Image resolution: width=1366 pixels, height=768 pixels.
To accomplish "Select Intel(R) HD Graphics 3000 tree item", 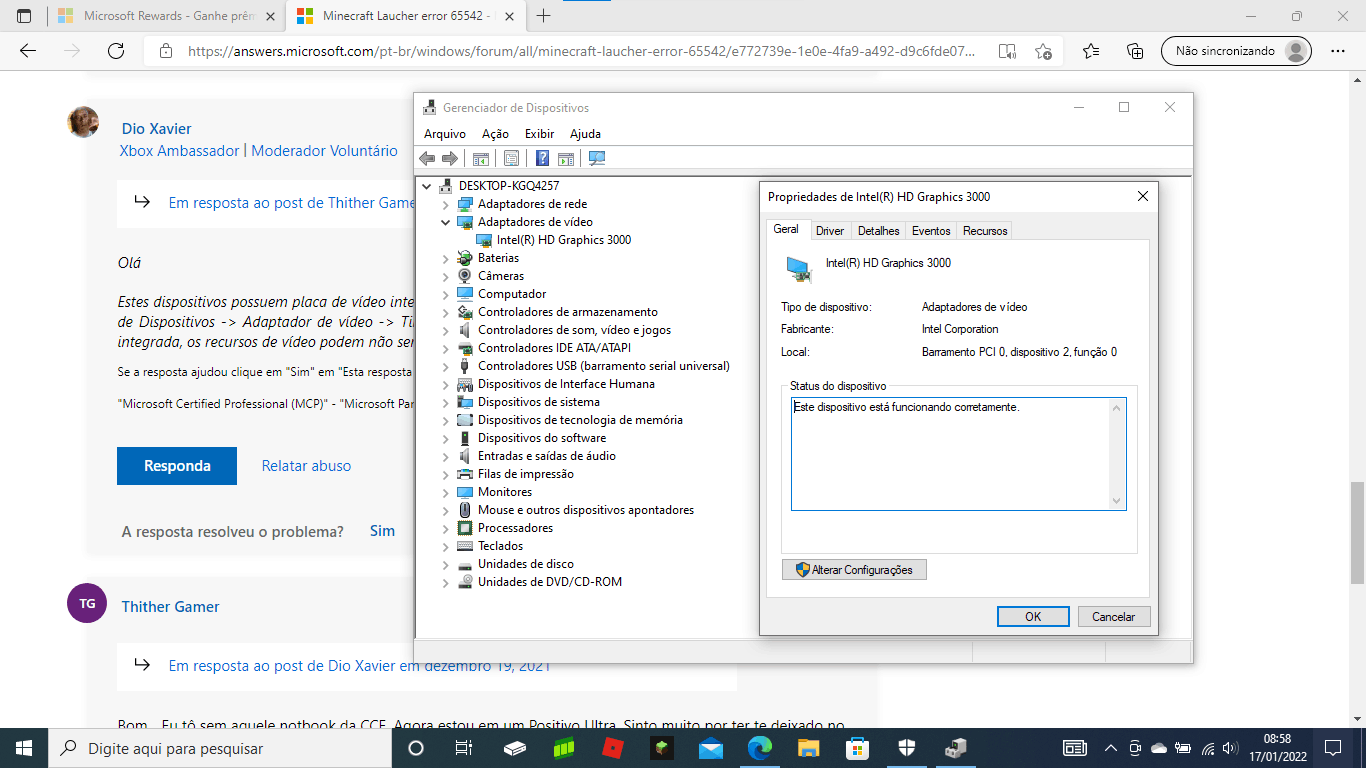I will pyautogui.click(x=564, y=240).
